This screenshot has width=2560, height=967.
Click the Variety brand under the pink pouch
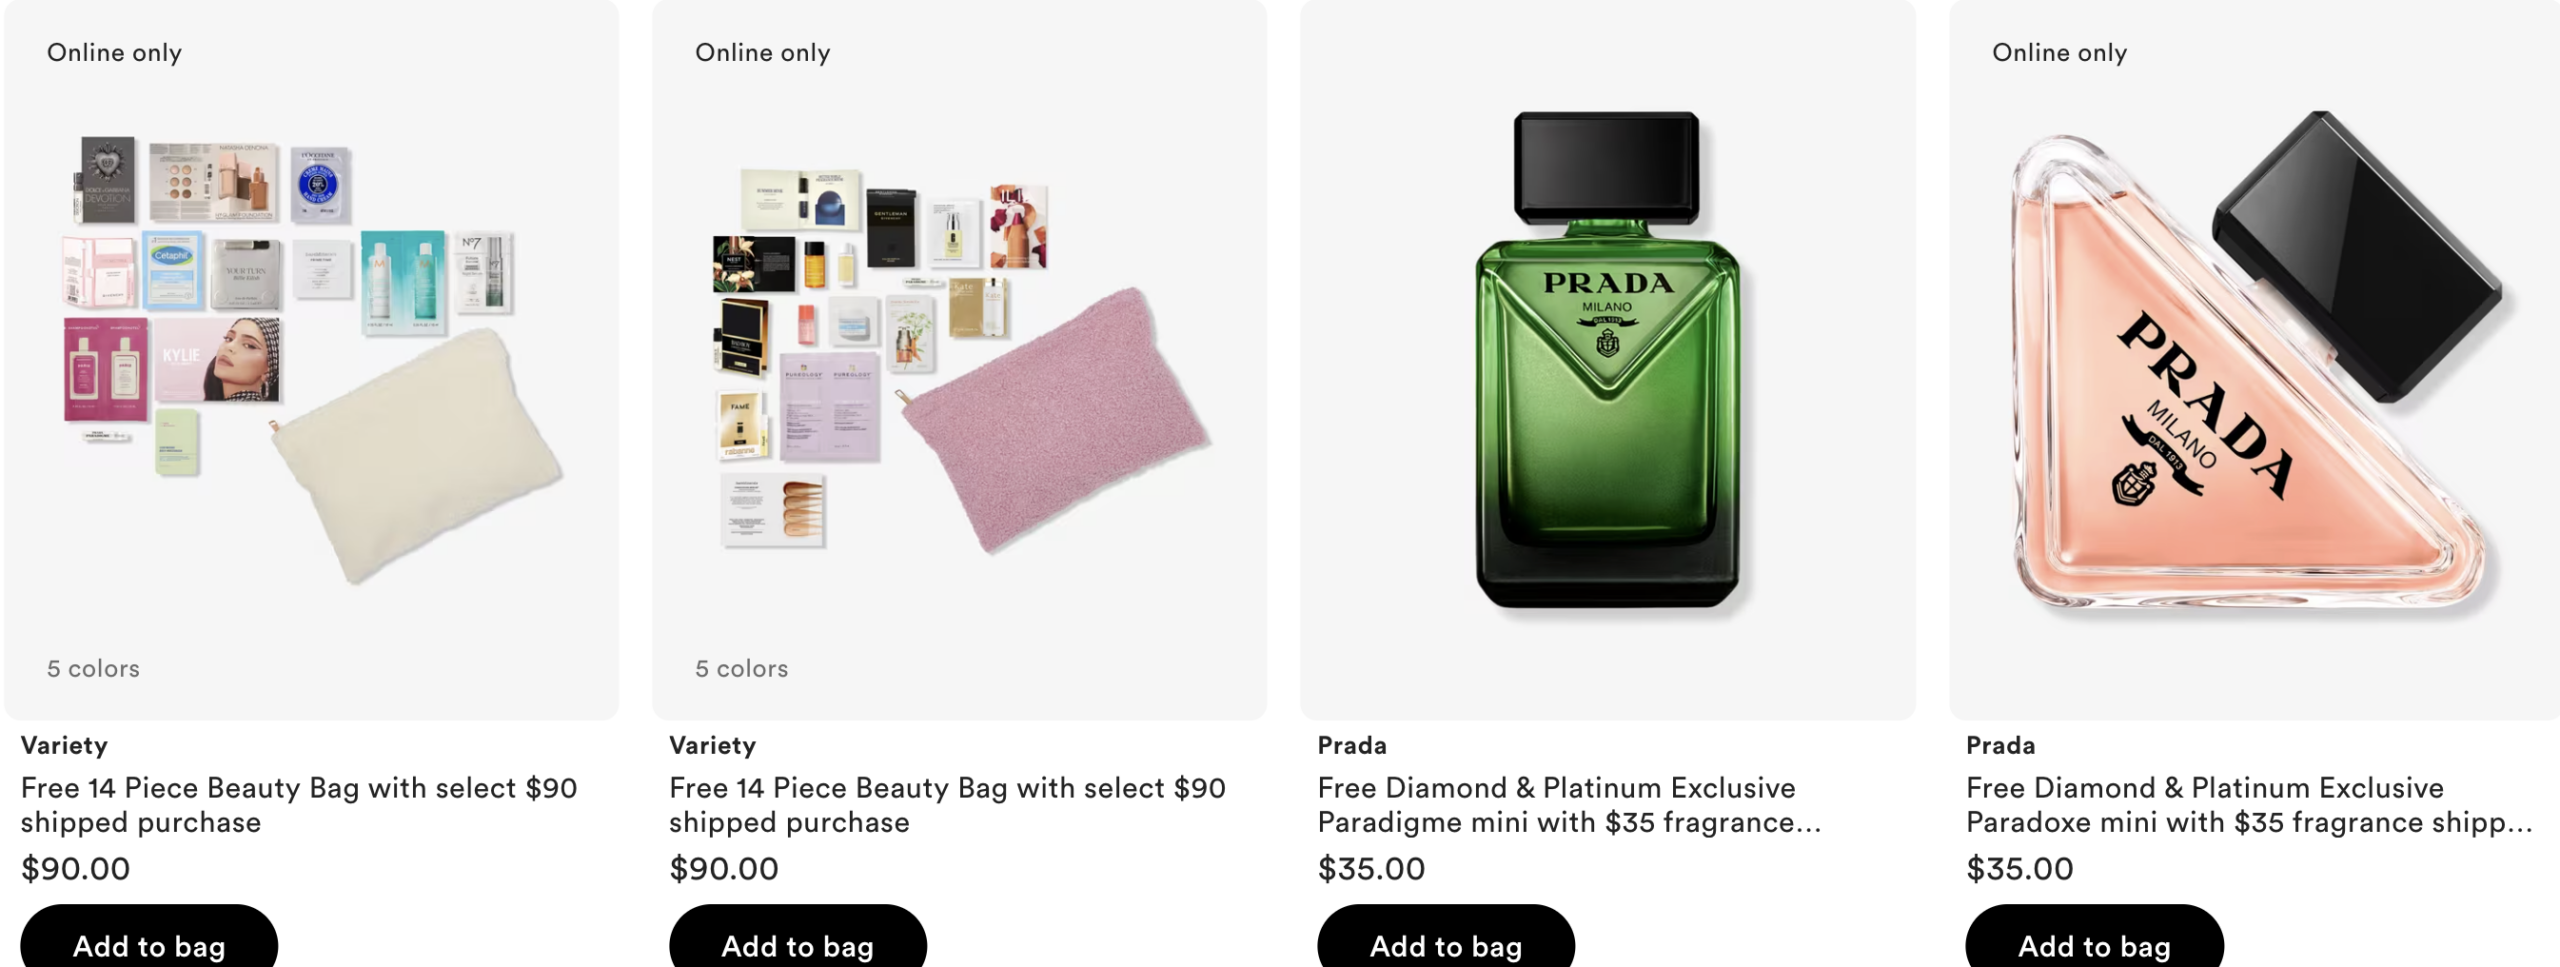coord(712,745)
